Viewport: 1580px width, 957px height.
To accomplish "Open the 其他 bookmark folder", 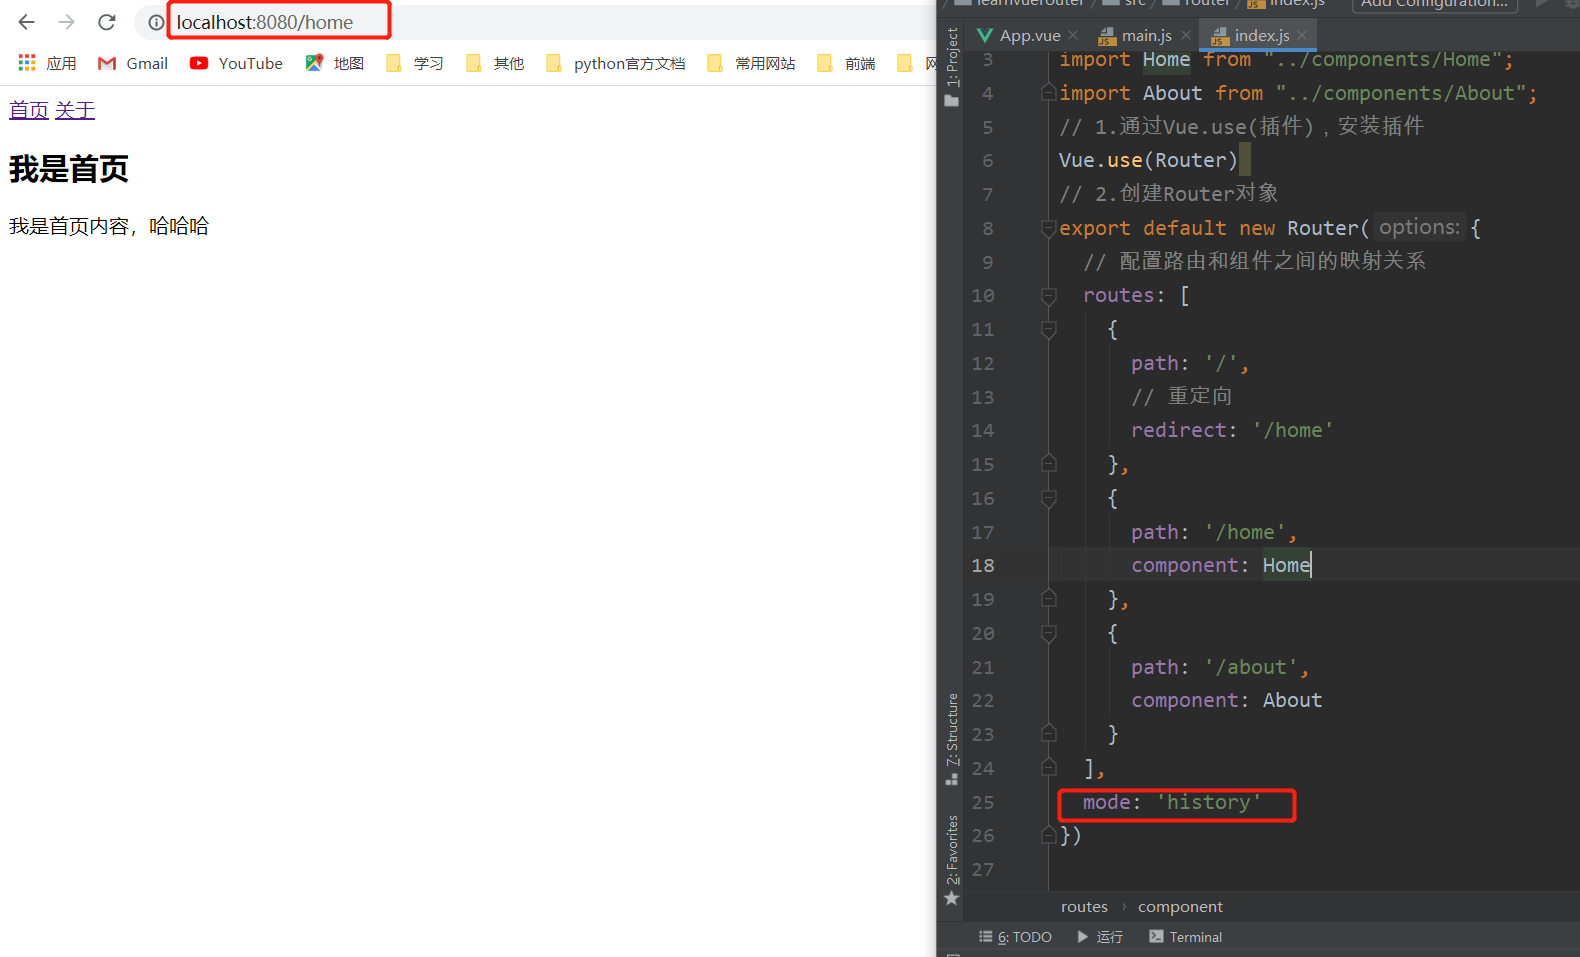I will tap(495, 63).
